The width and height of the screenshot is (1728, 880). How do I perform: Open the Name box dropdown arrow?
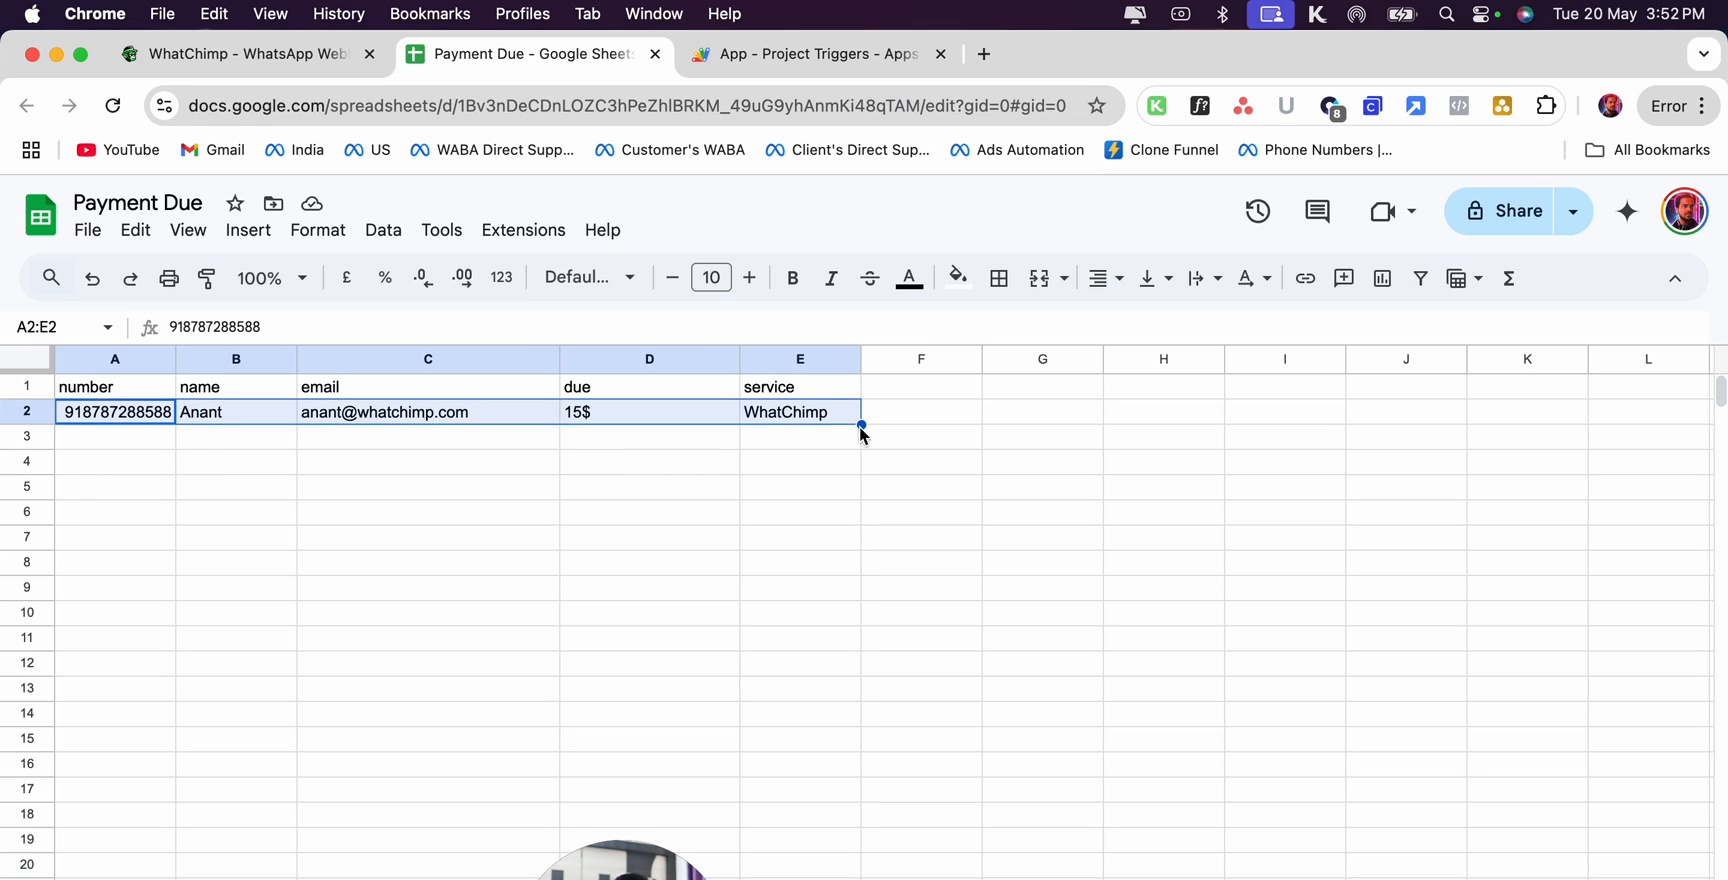(108, 327)
